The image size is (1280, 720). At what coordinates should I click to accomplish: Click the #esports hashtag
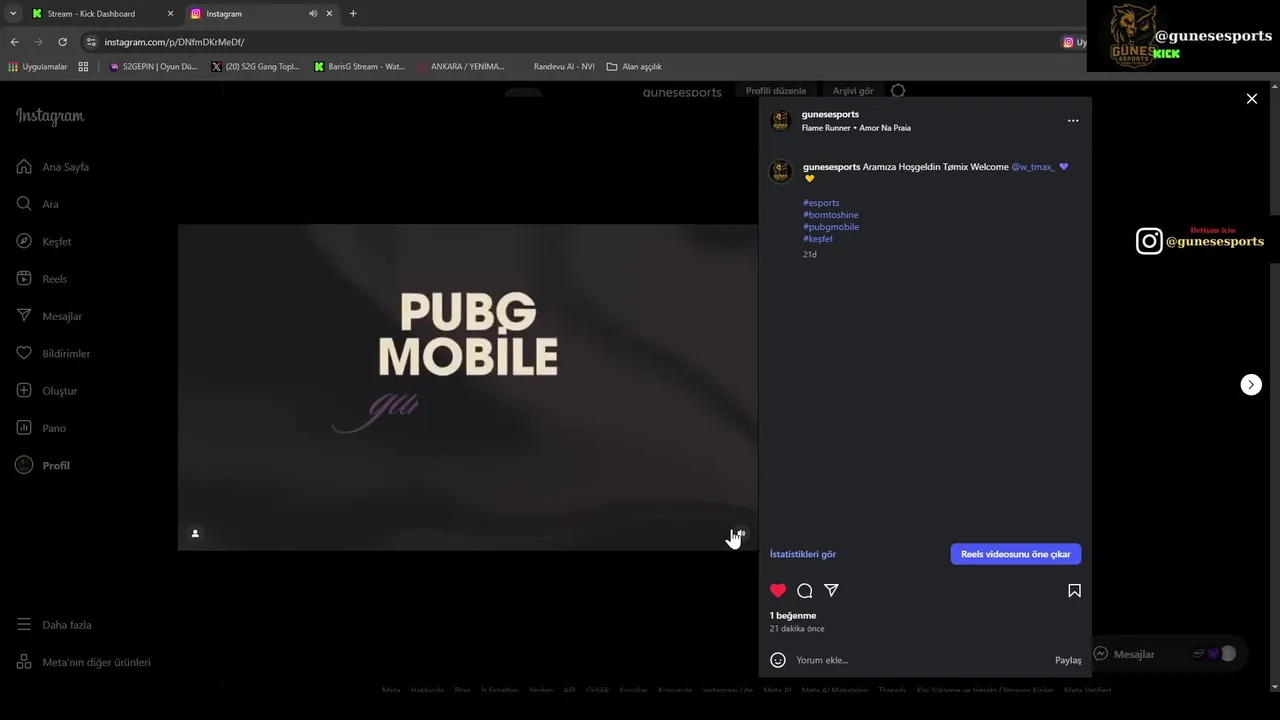point(821,203)
